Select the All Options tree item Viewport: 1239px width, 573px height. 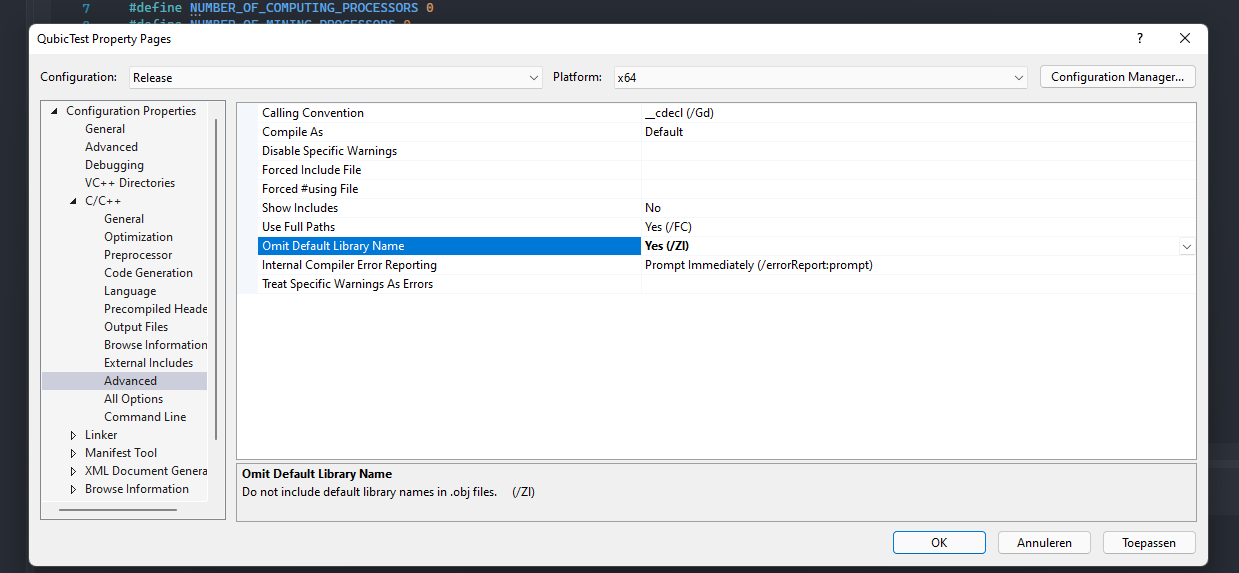click(133, 399)
